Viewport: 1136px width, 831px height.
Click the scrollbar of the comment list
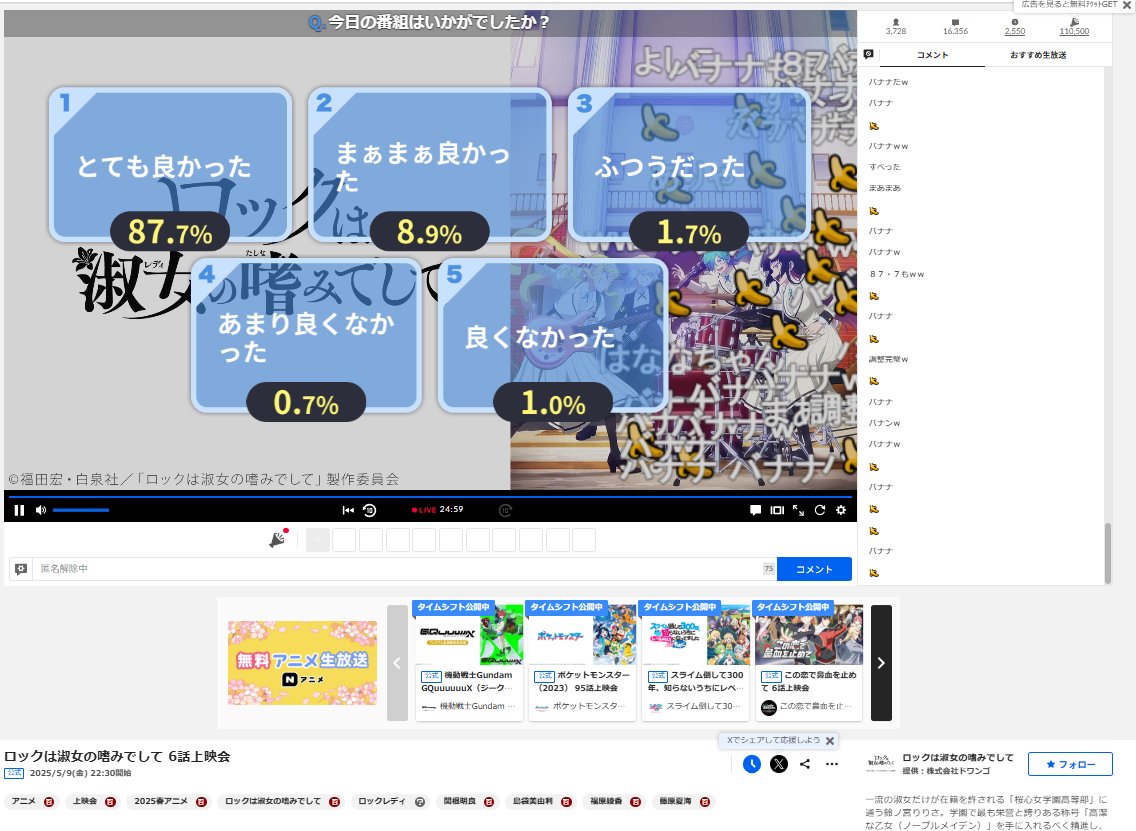(x=1107, y=553)
